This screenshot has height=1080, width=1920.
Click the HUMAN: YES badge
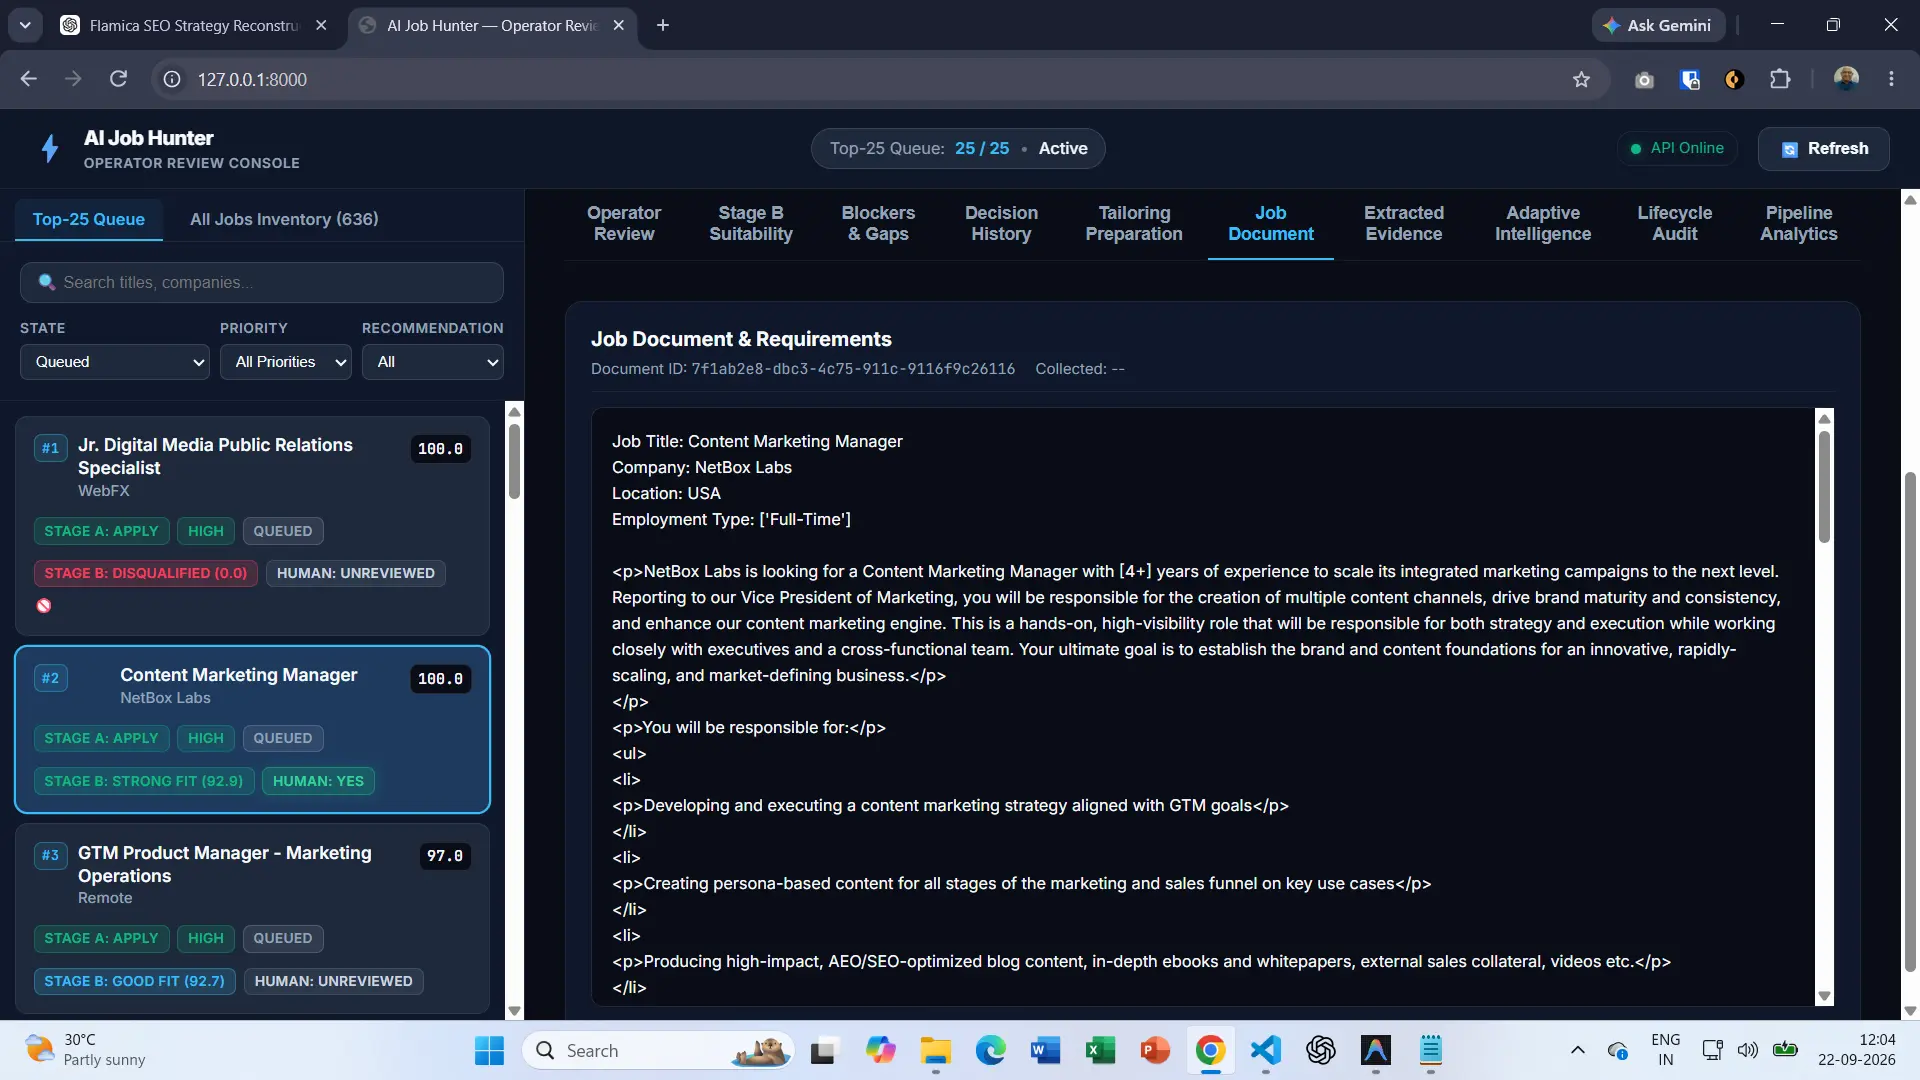coord(318,781)
